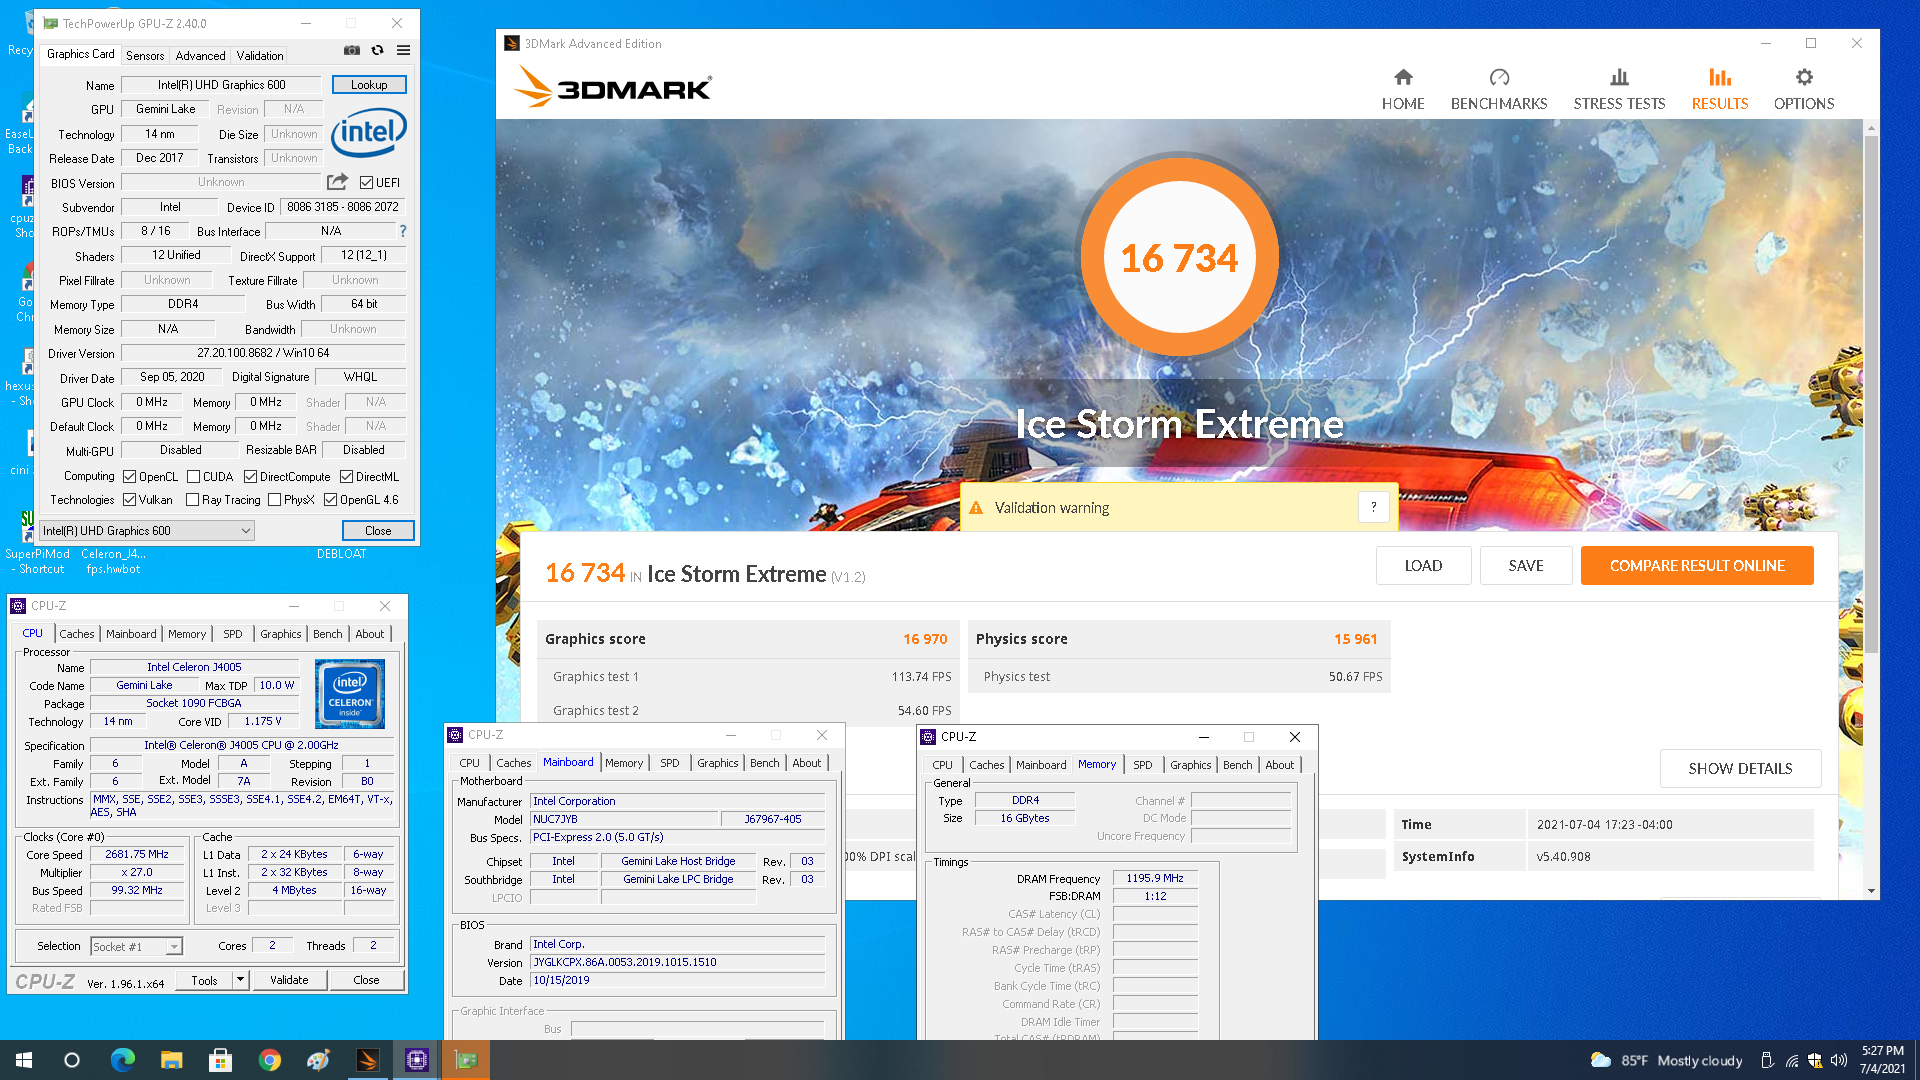Open the Windows Start menu
Viewport: 1920px width, 1080px height.
pos(24,1060)
